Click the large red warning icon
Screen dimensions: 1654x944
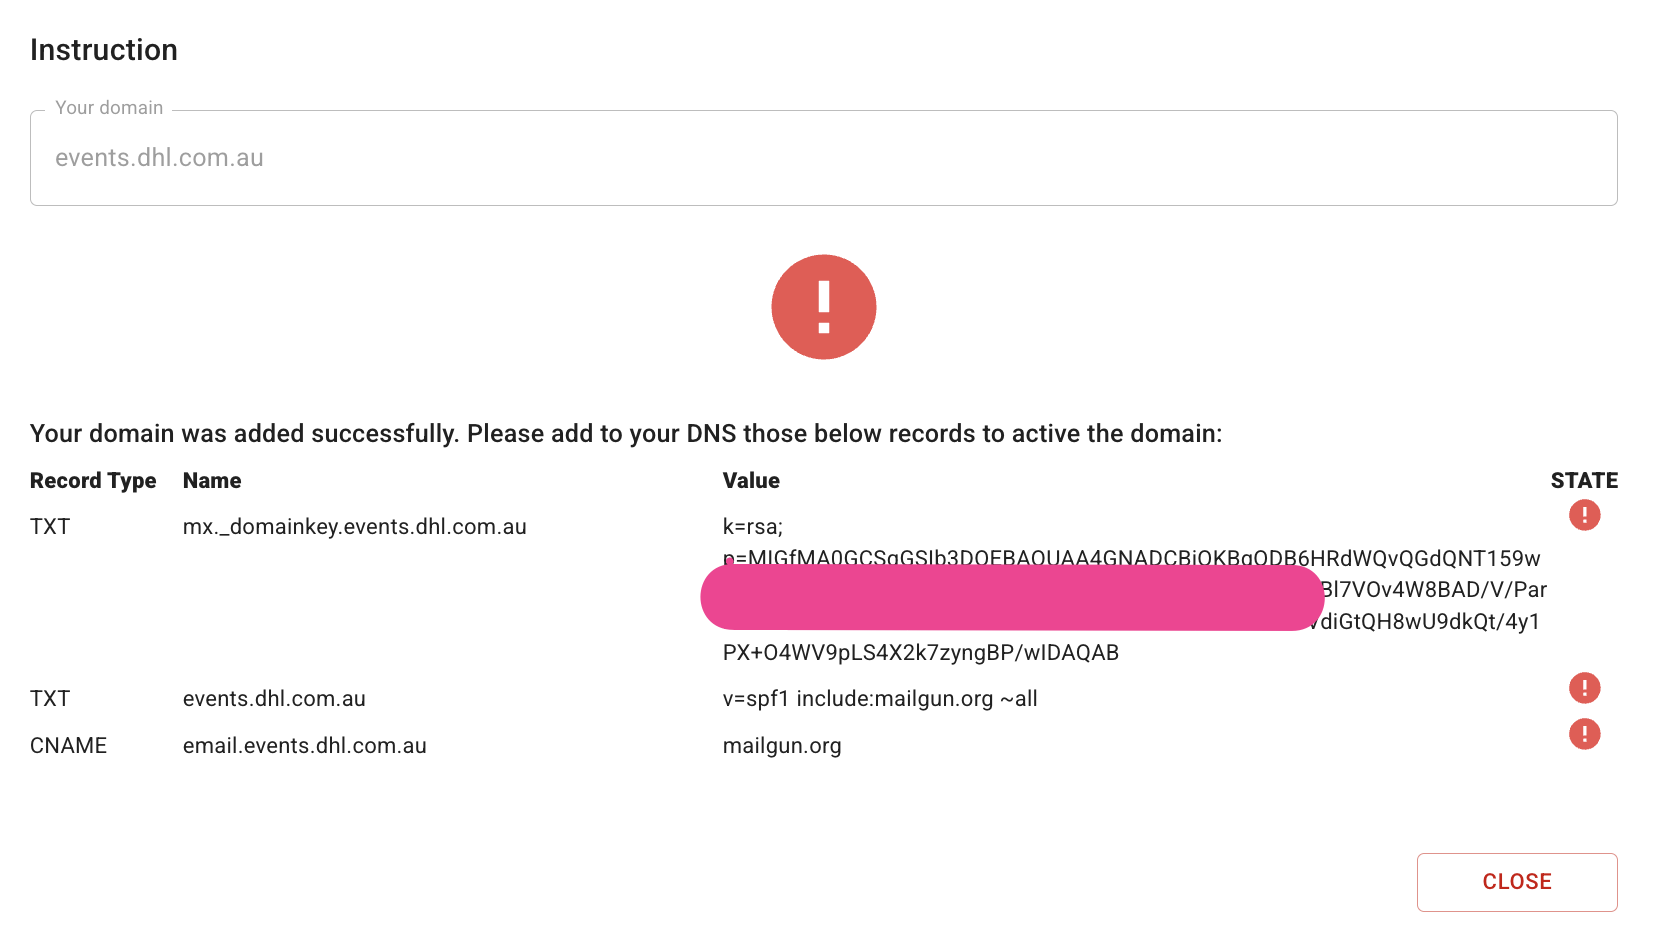823,307
